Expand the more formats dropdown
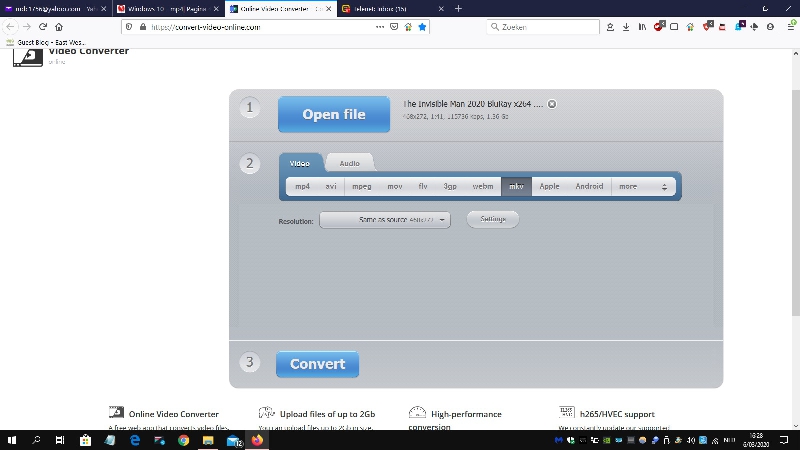Image resolution: width=800 pixels, height=450 pixels. [642, 186]
